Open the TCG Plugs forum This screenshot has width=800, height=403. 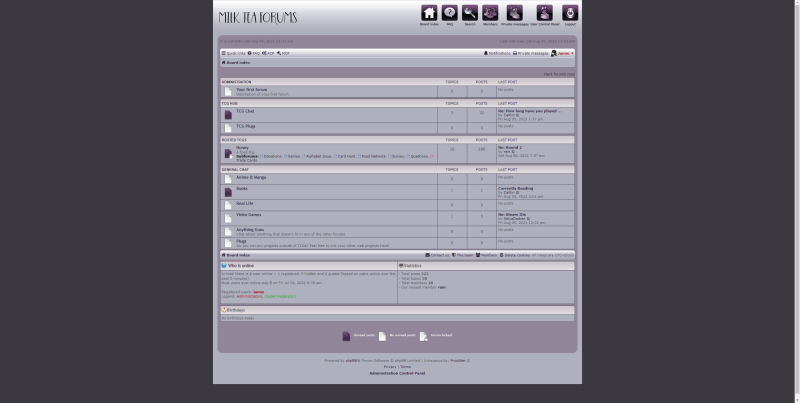[245, 126]
